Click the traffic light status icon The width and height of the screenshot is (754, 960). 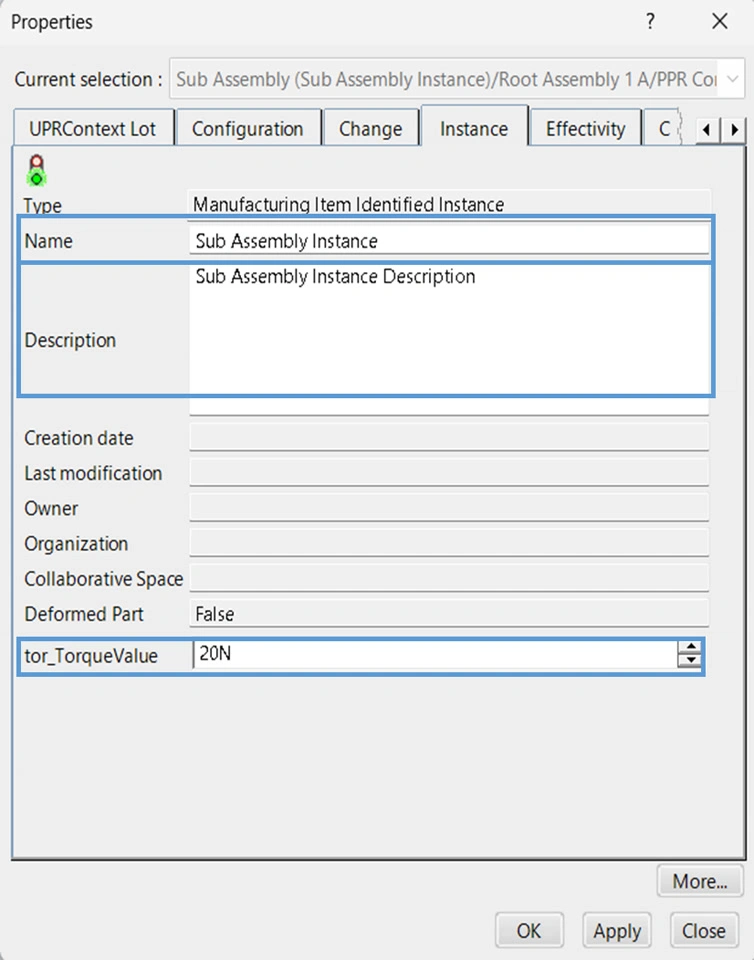pyautogui.click(x=38, y=170)
